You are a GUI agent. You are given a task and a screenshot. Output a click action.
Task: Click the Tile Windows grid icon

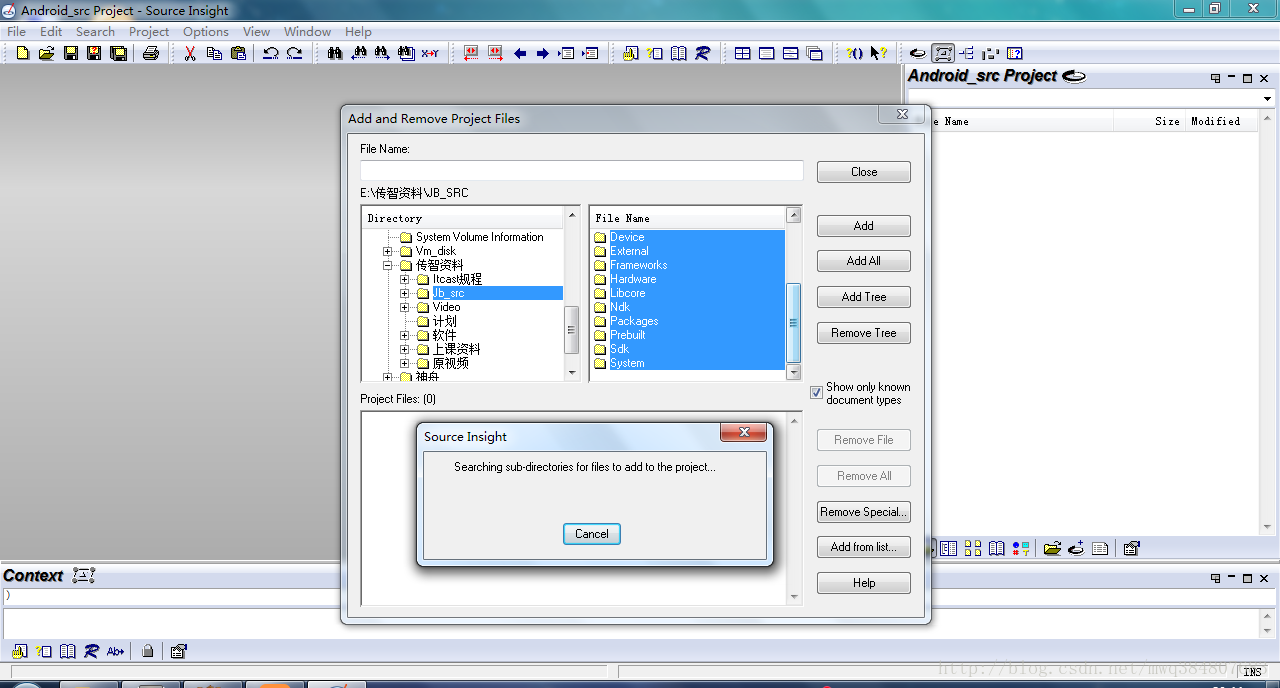pos(743,53)
